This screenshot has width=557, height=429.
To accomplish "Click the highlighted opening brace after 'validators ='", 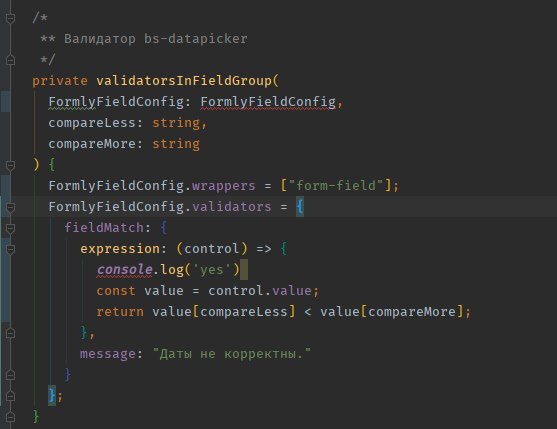I will point(300,207).
